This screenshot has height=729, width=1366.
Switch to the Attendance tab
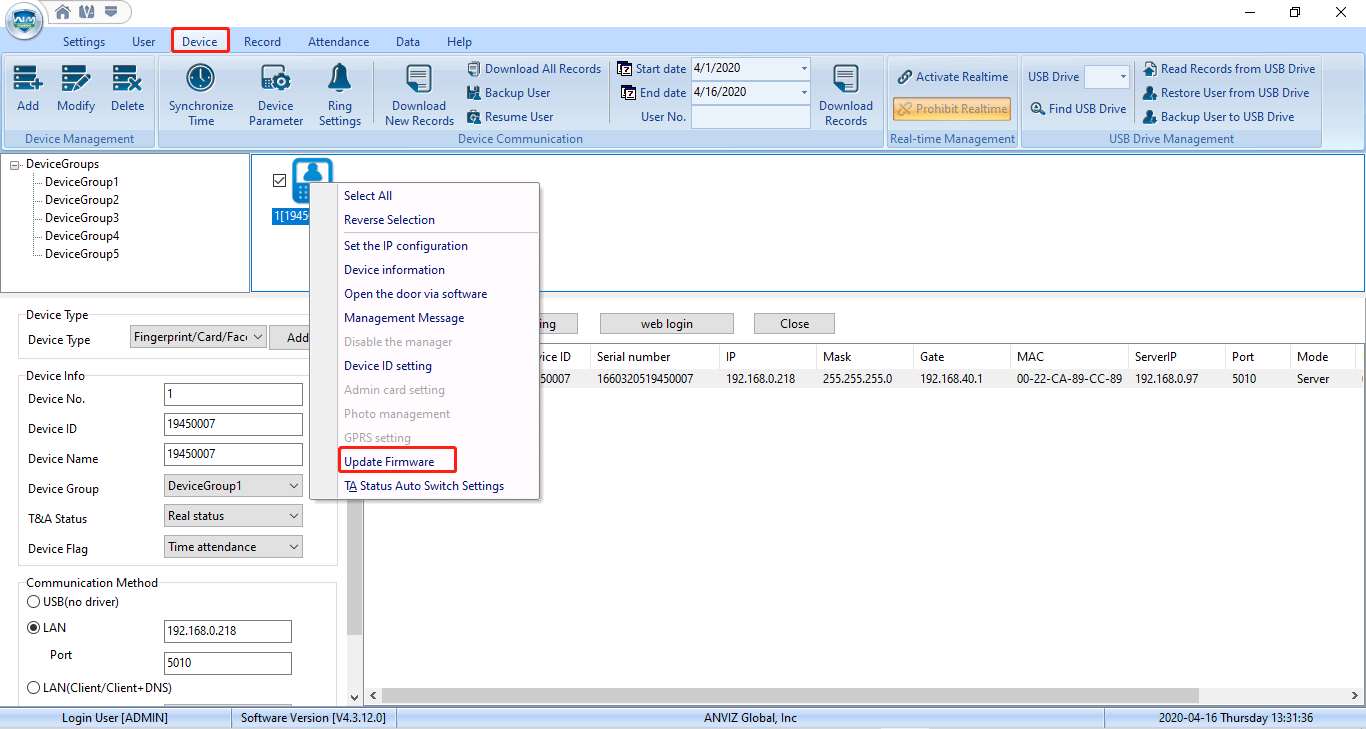[338, 42]
